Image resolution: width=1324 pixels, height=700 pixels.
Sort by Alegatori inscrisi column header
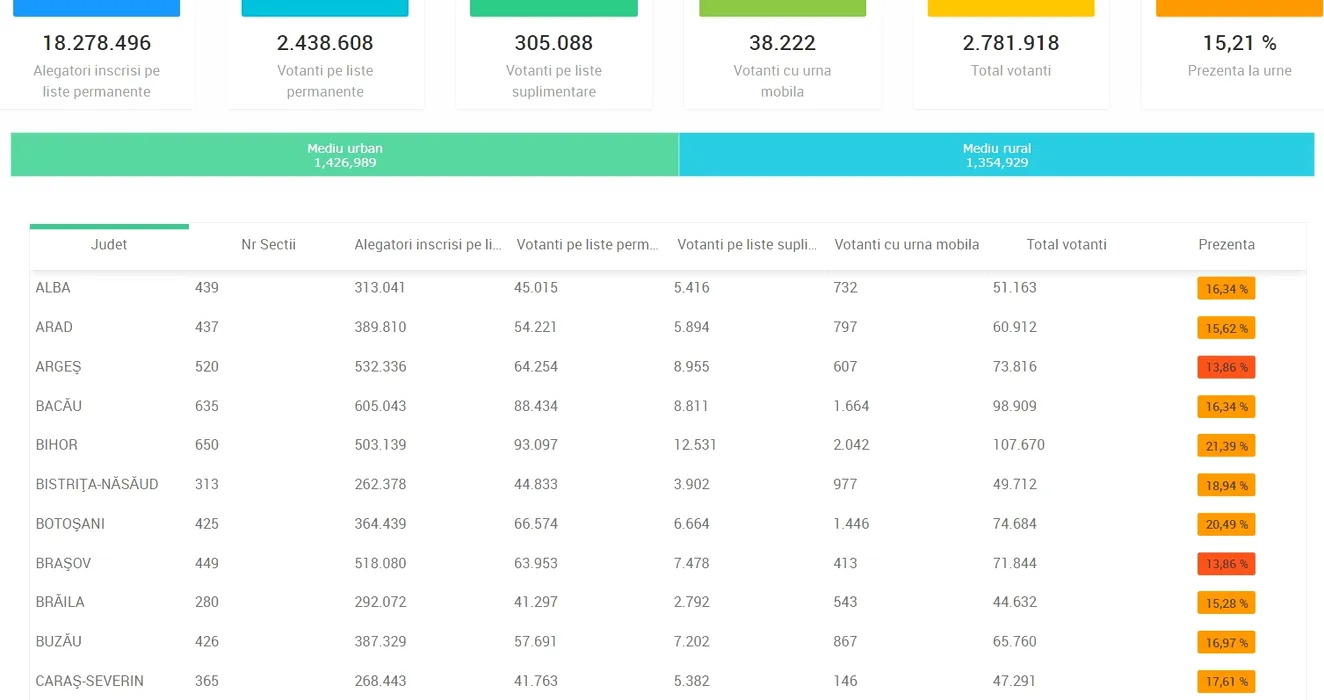point(428,245)
